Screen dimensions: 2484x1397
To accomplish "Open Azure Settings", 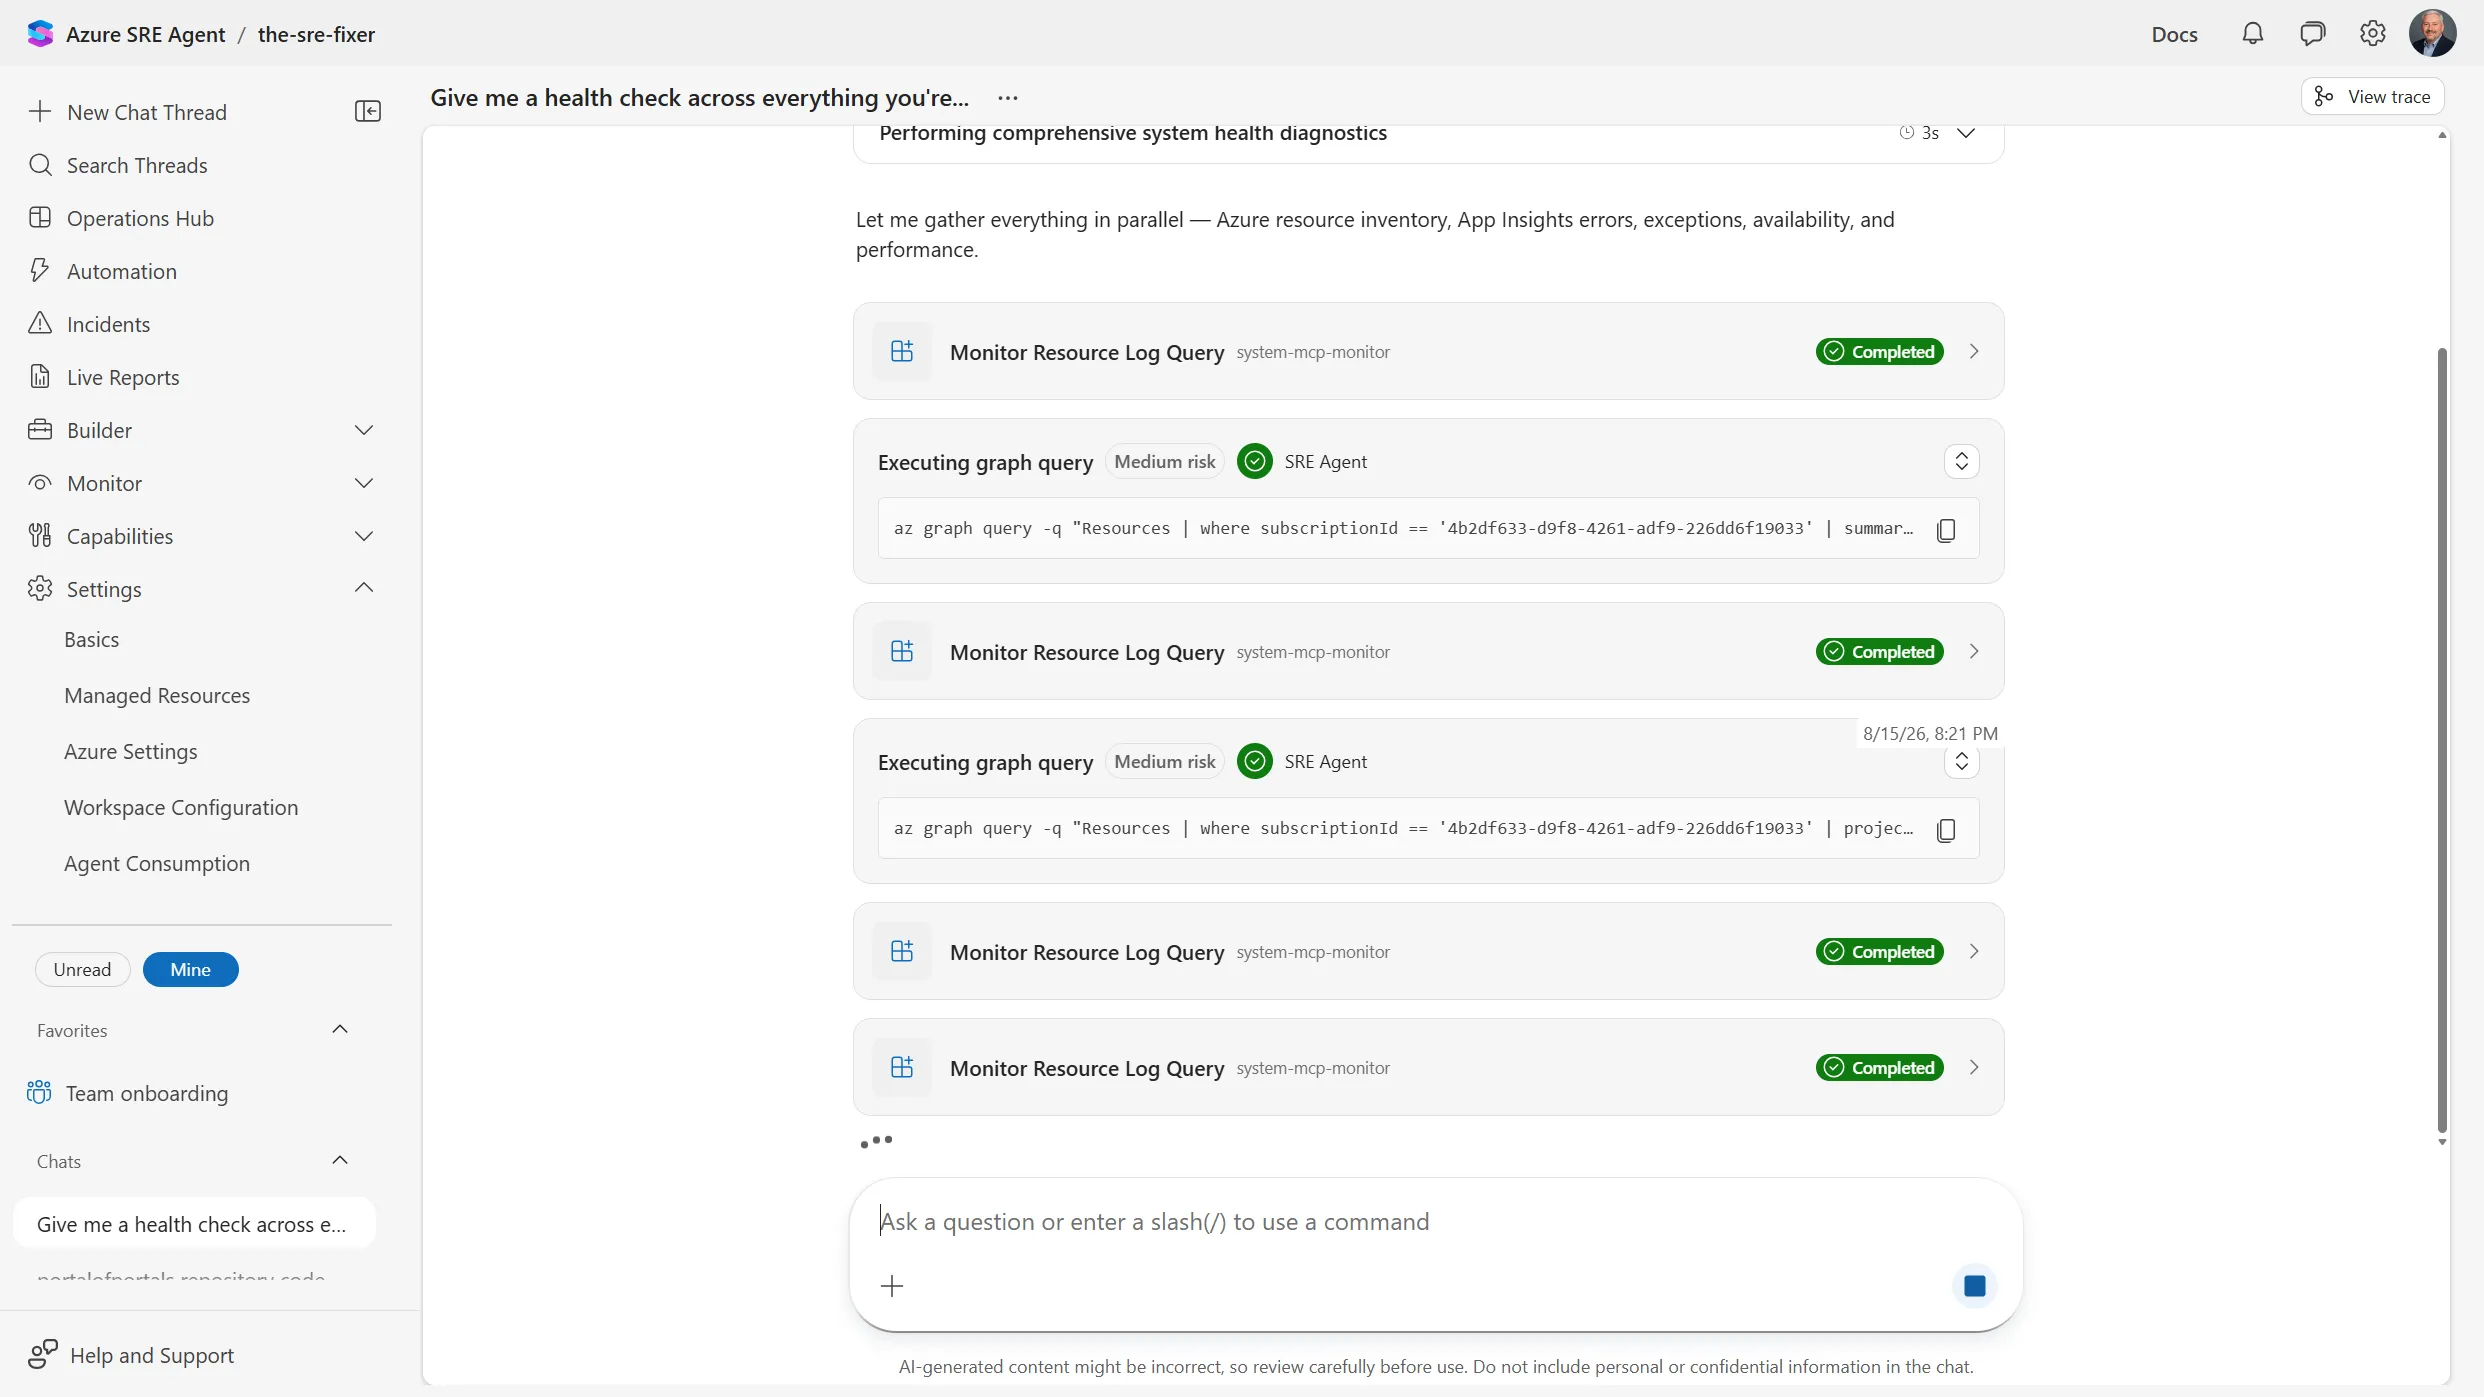I will (x=131, y=752).
